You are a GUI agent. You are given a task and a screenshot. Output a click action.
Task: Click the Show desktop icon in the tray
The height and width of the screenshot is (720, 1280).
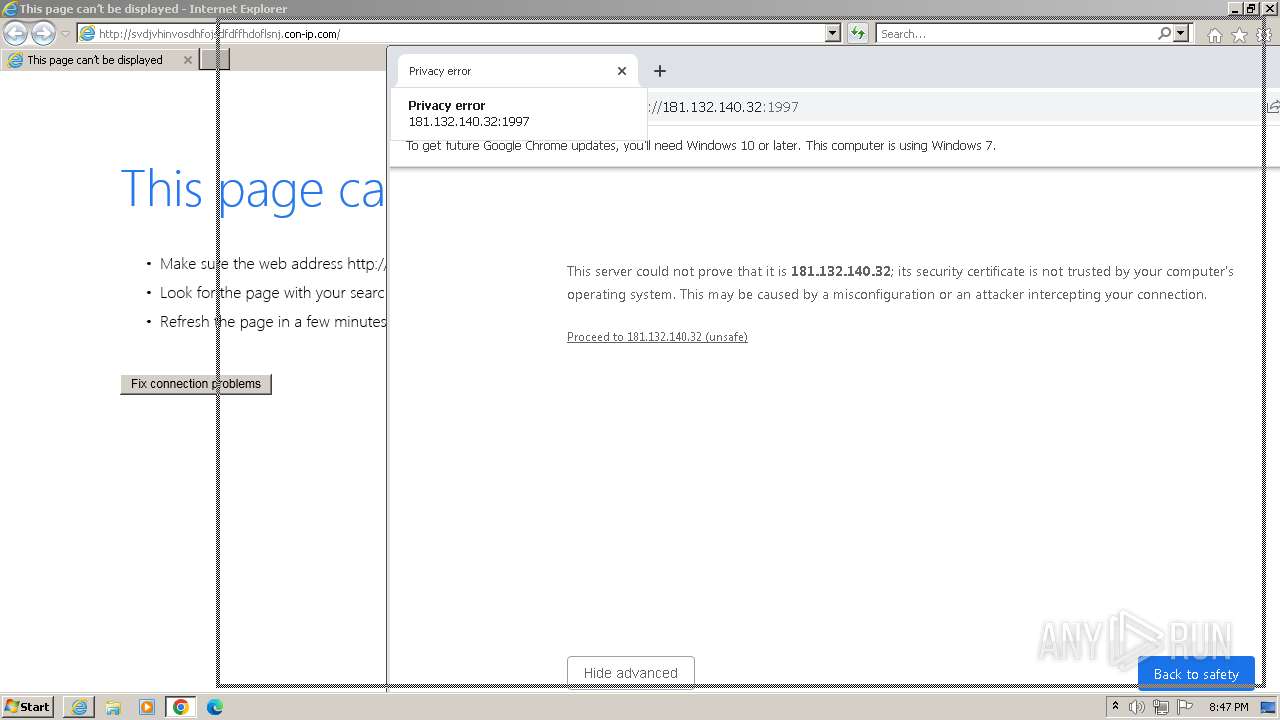(x=1268, y=707)
